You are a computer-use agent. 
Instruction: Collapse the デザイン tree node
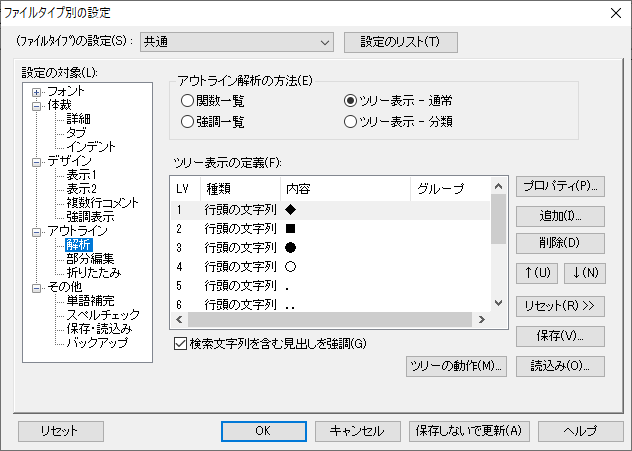(x=36, y=162)
